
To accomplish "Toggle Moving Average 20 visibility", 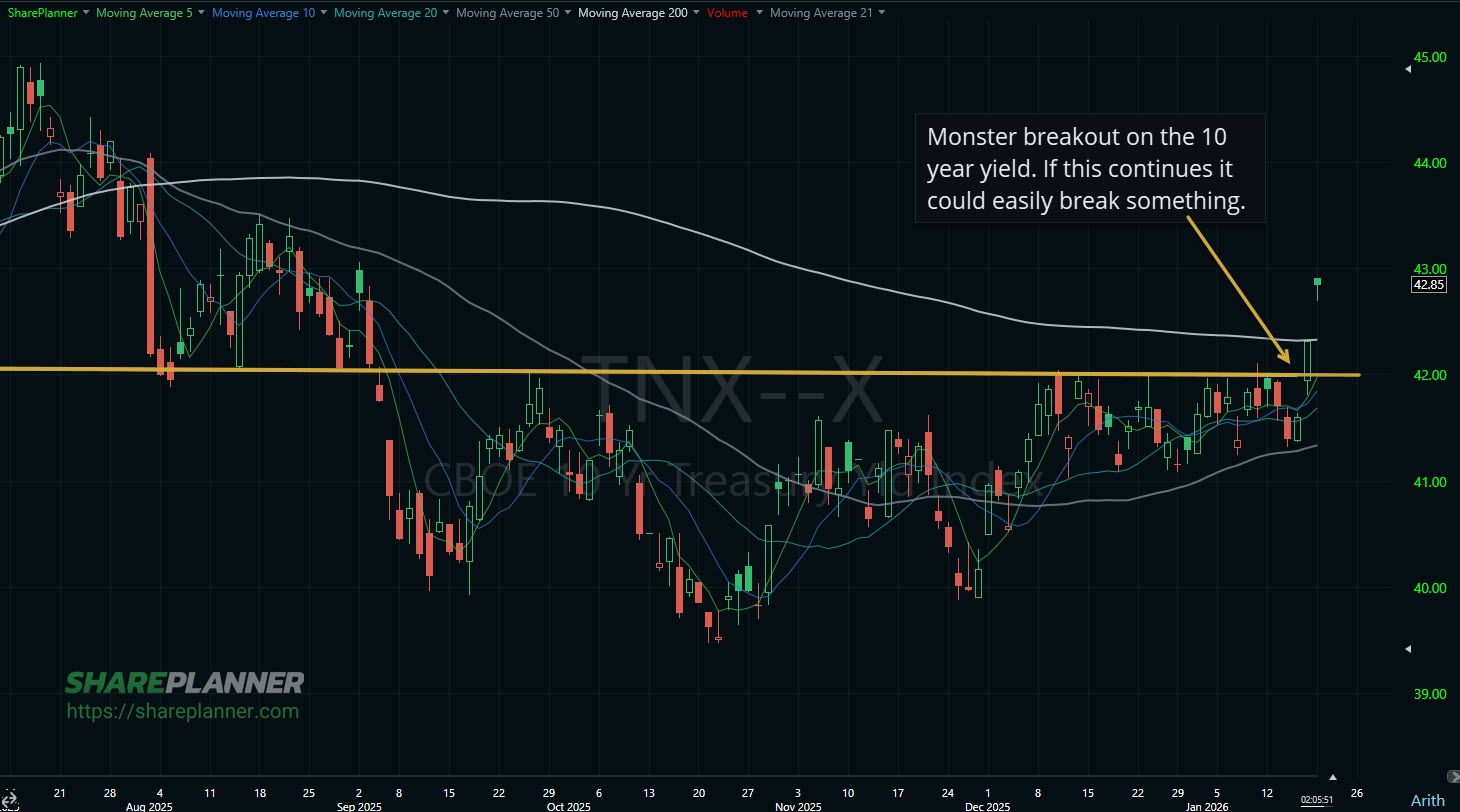I will pos(385,13).
